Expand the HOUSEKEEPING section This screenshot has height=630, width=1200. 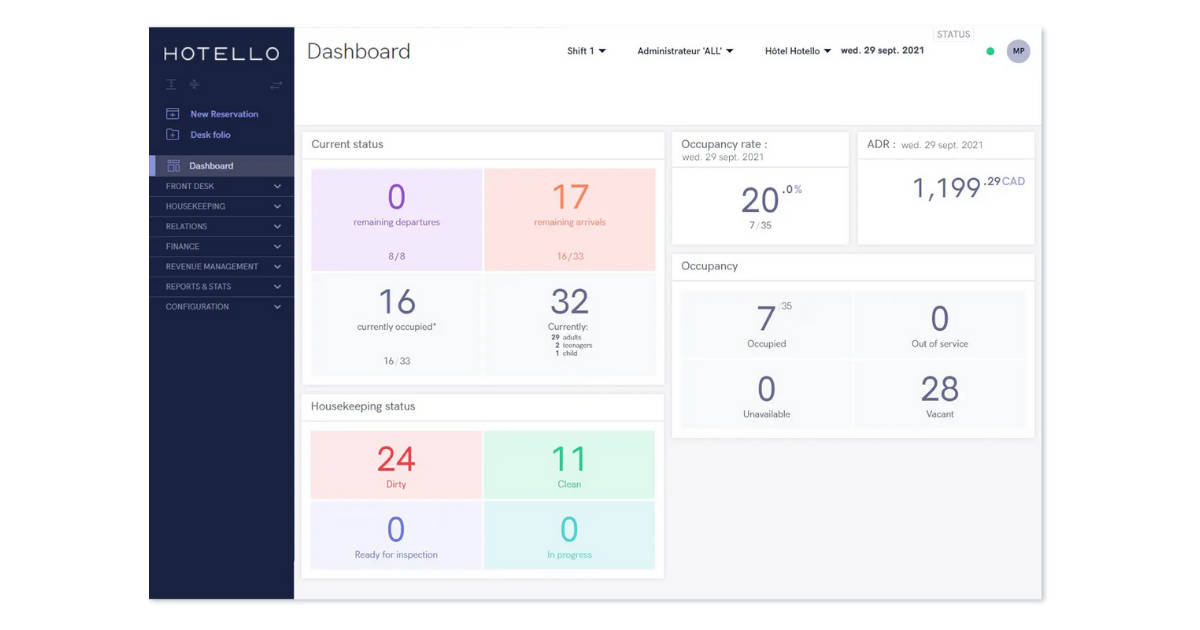tap(220, 206)
